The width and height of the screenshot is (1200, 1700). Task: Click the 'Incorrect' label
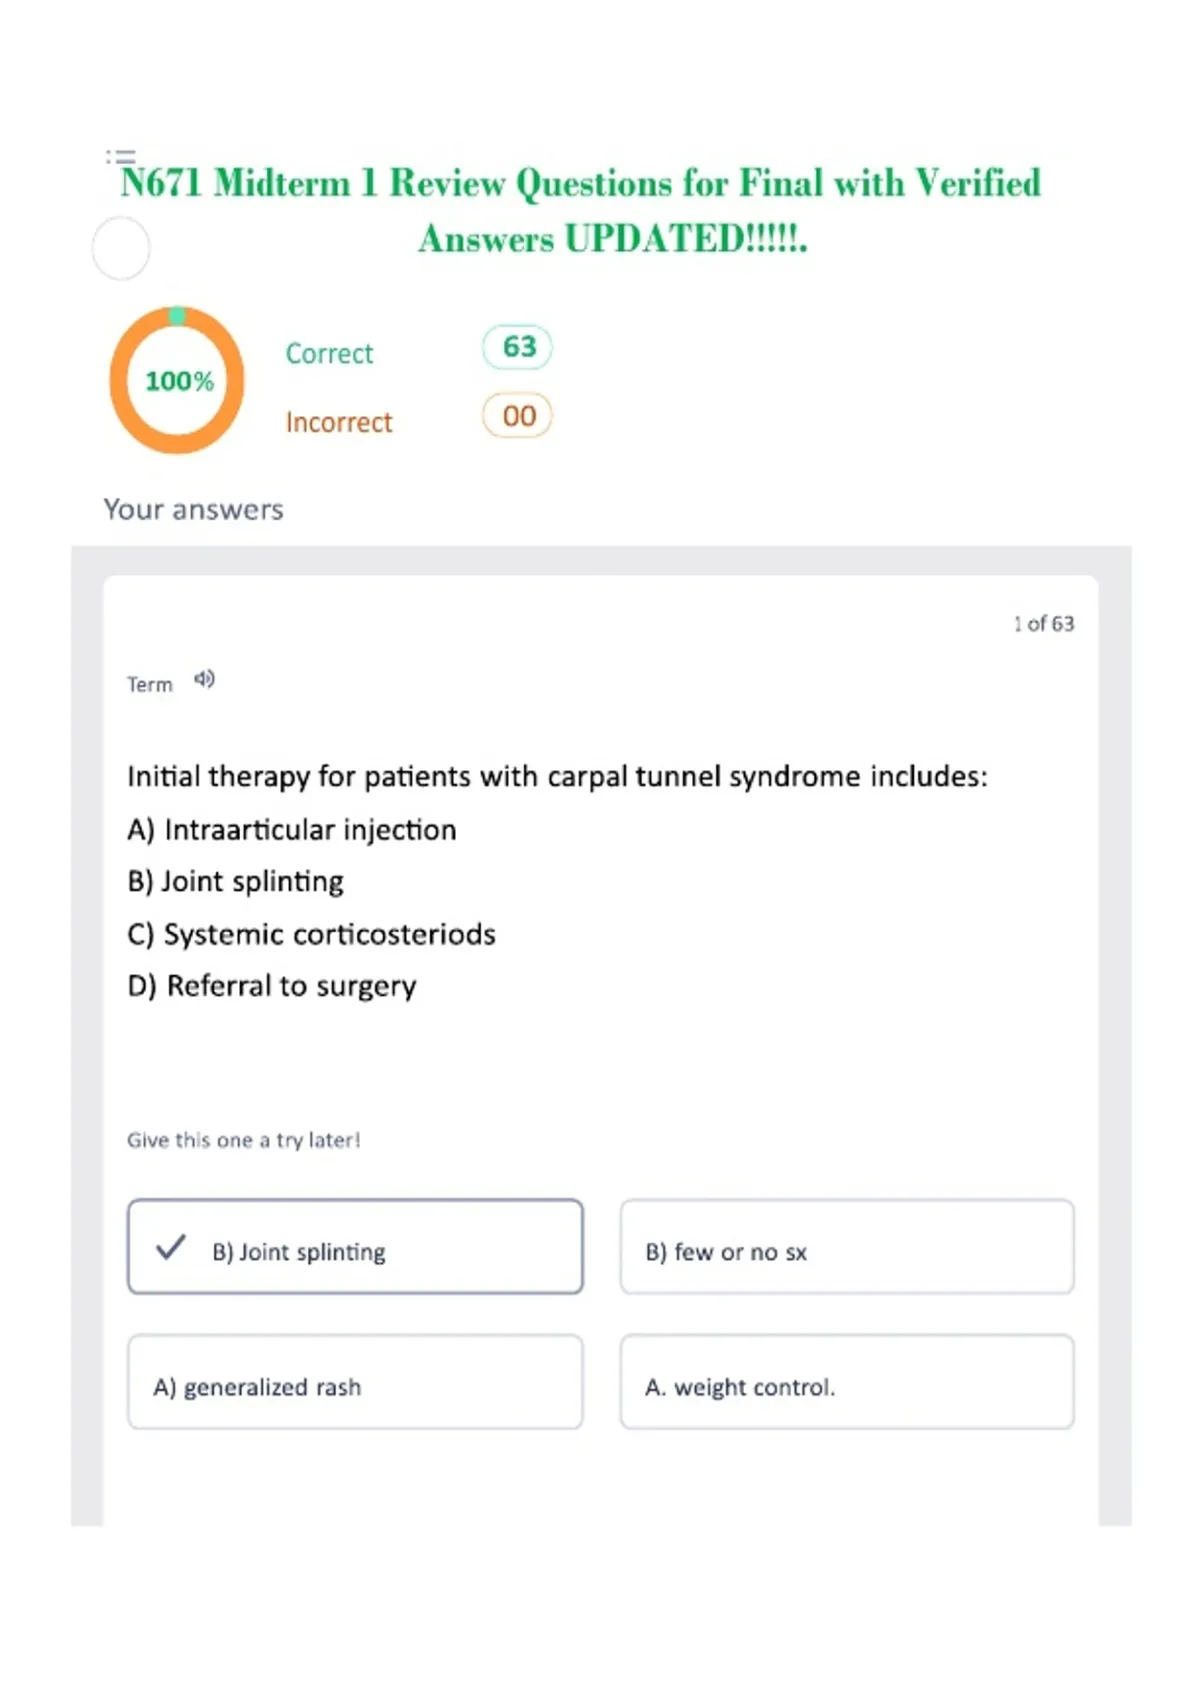click(x=339, y=423)
